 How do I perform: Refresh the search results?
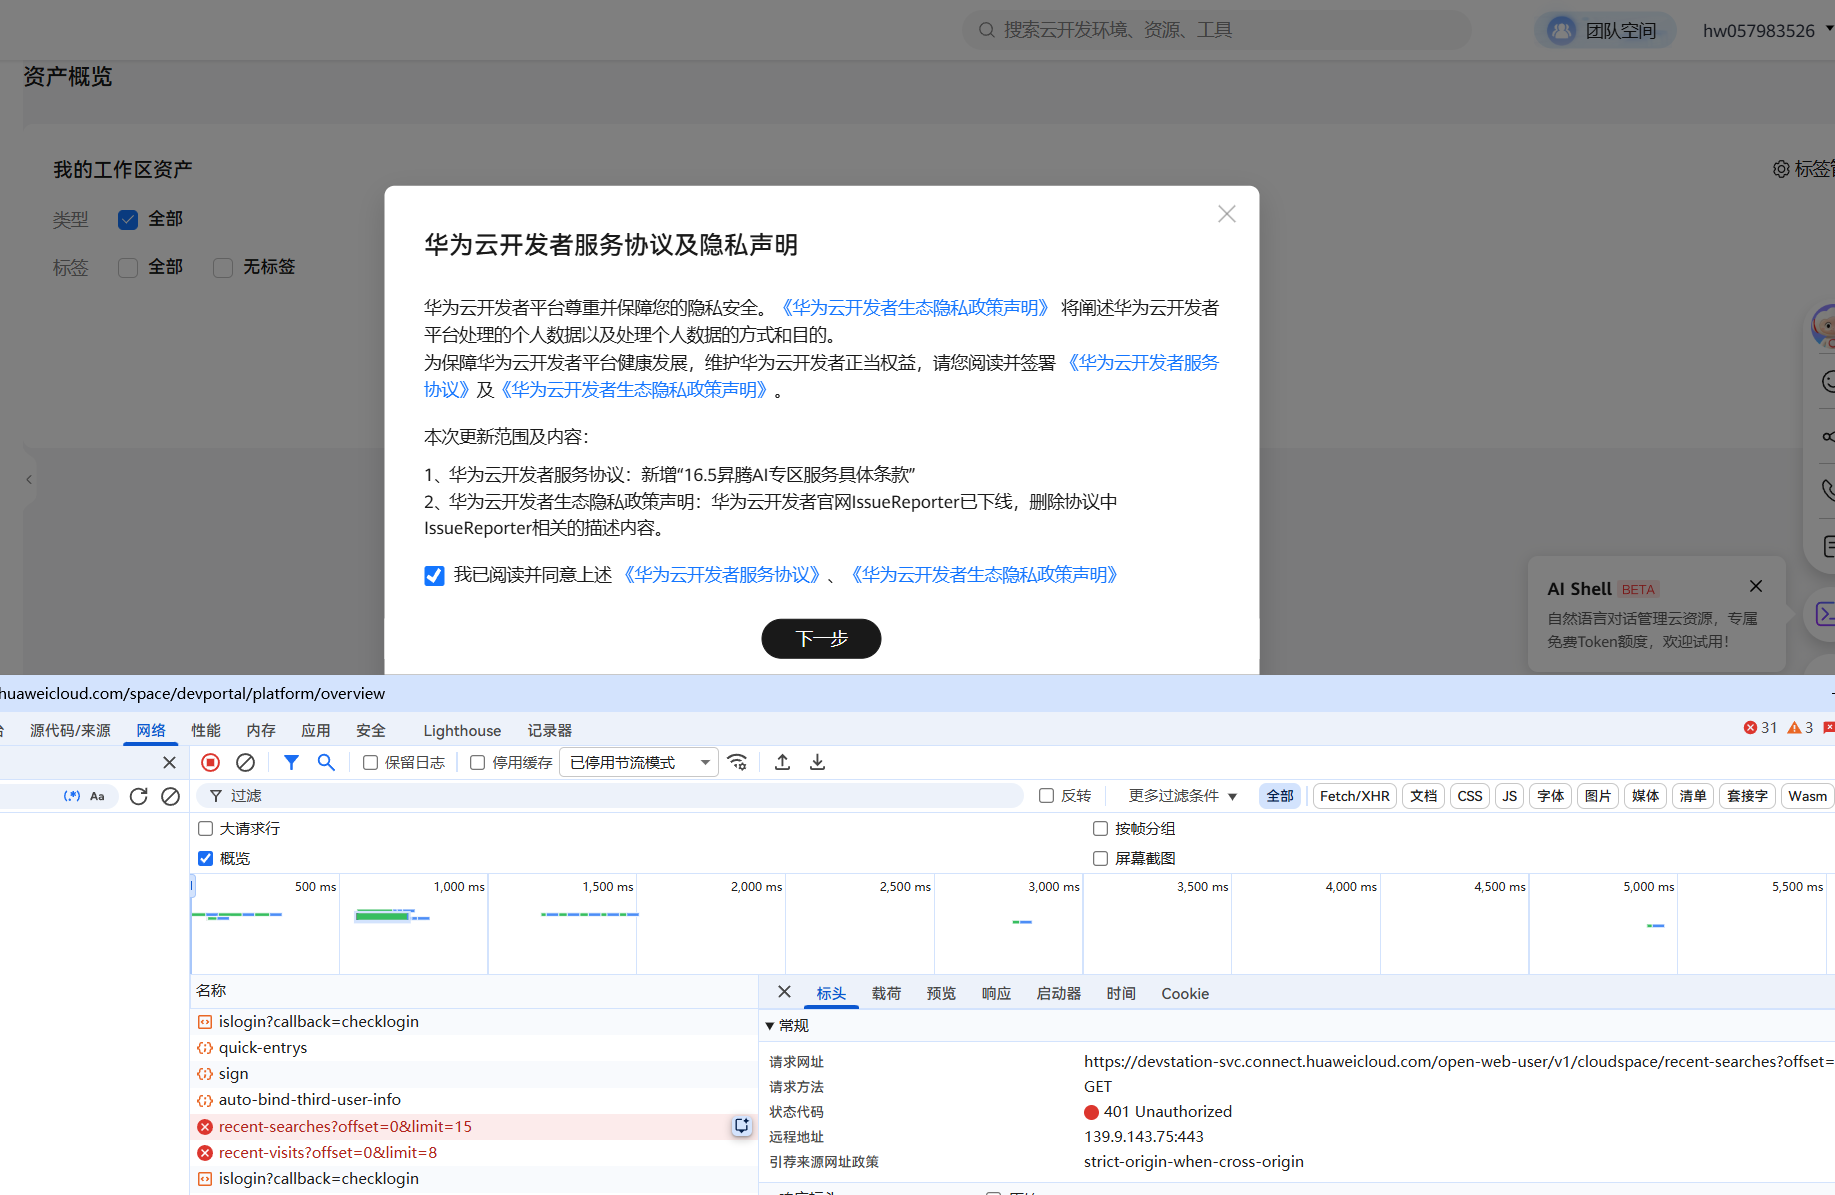pos(138,796)
